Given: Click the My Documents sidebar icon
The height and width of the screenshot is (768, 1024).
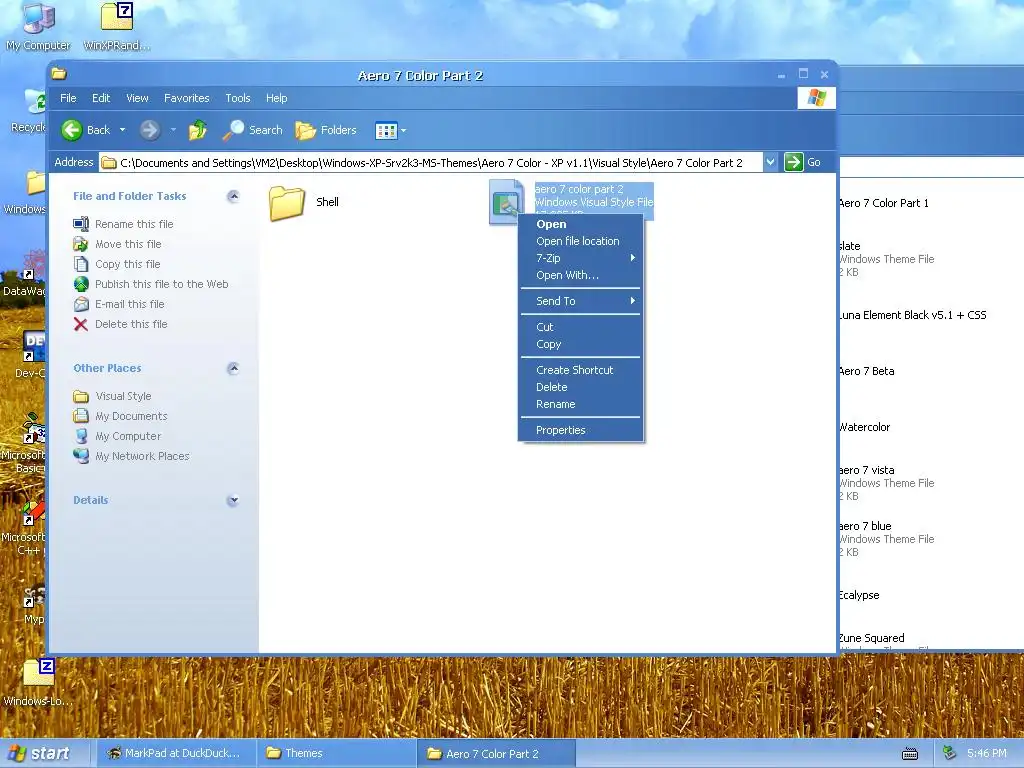Looking at the screenshot, I should point(81,416).
